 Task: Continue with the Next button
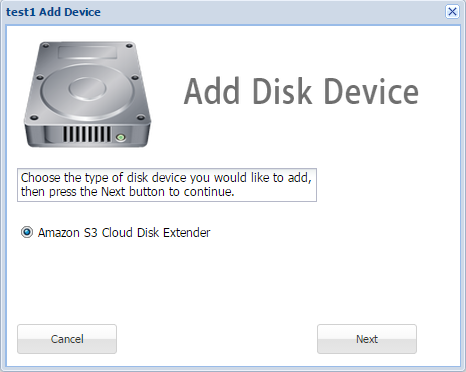367,339
